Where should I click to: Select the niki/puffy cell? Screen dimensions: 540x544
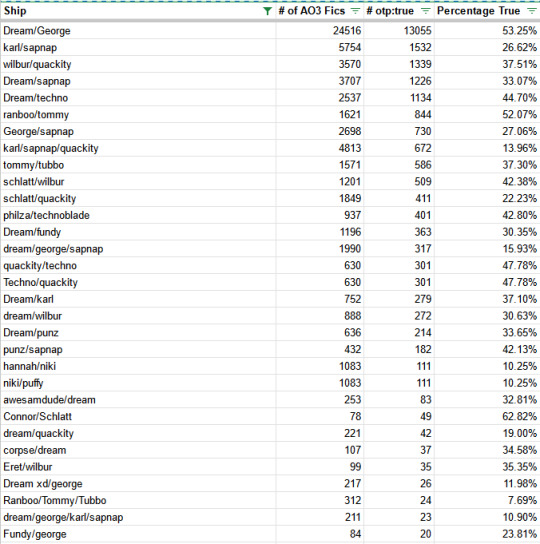point(138,383)
